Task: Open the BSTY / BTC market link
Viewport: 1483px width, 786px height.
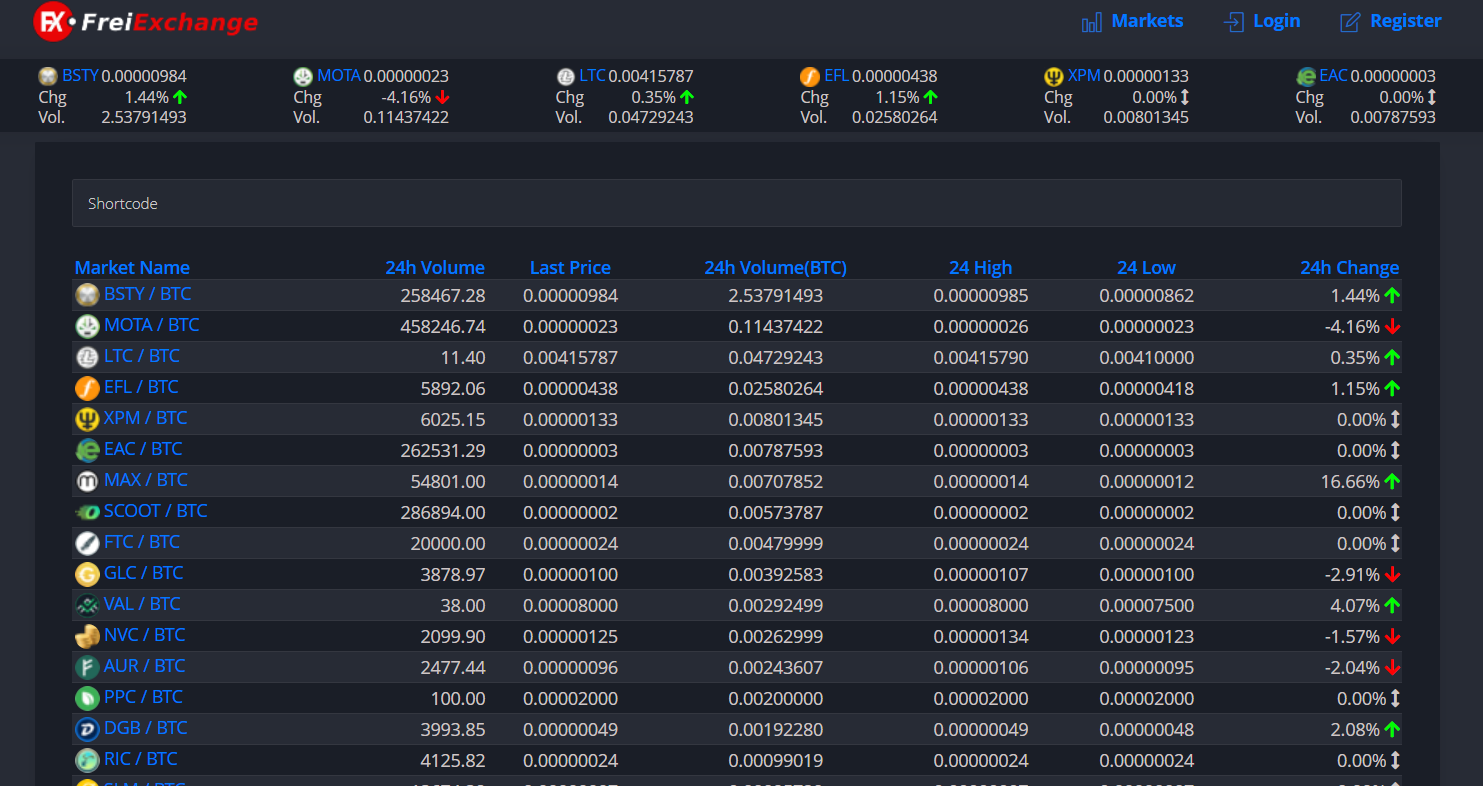Action: (147, 294)
